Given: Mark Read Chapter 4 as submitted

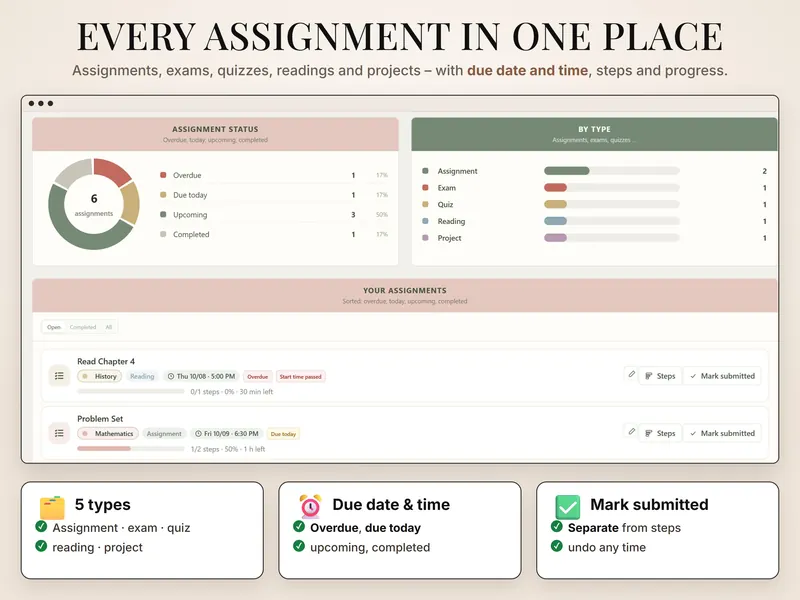Looking at the screenshot, I should tap(722, 376).
